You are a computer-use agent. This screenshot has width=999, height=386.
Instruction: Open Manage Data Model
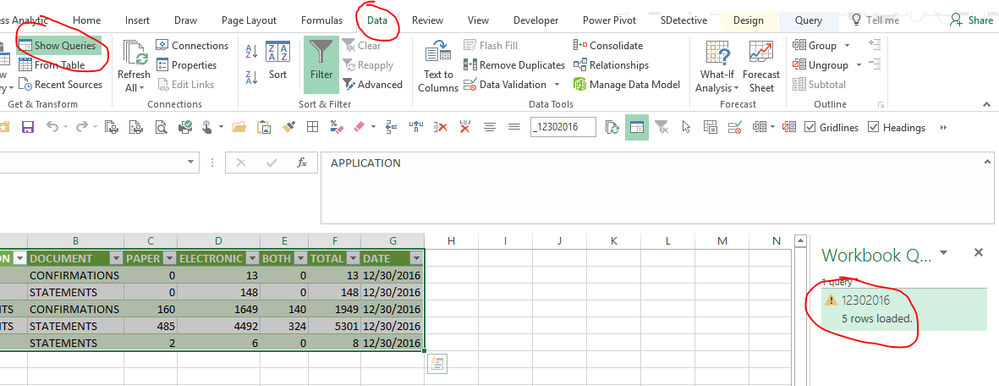627,85
